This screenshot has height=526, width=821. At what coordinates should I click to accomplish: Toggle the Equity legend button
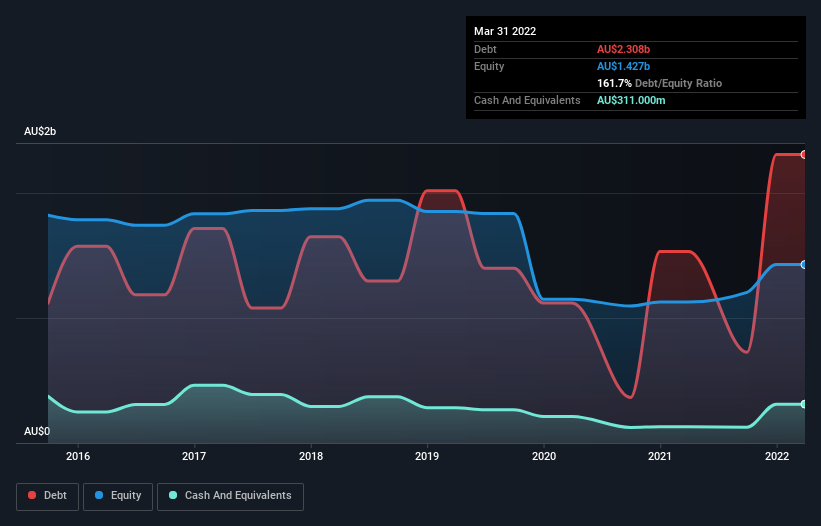tap(118, 496)
